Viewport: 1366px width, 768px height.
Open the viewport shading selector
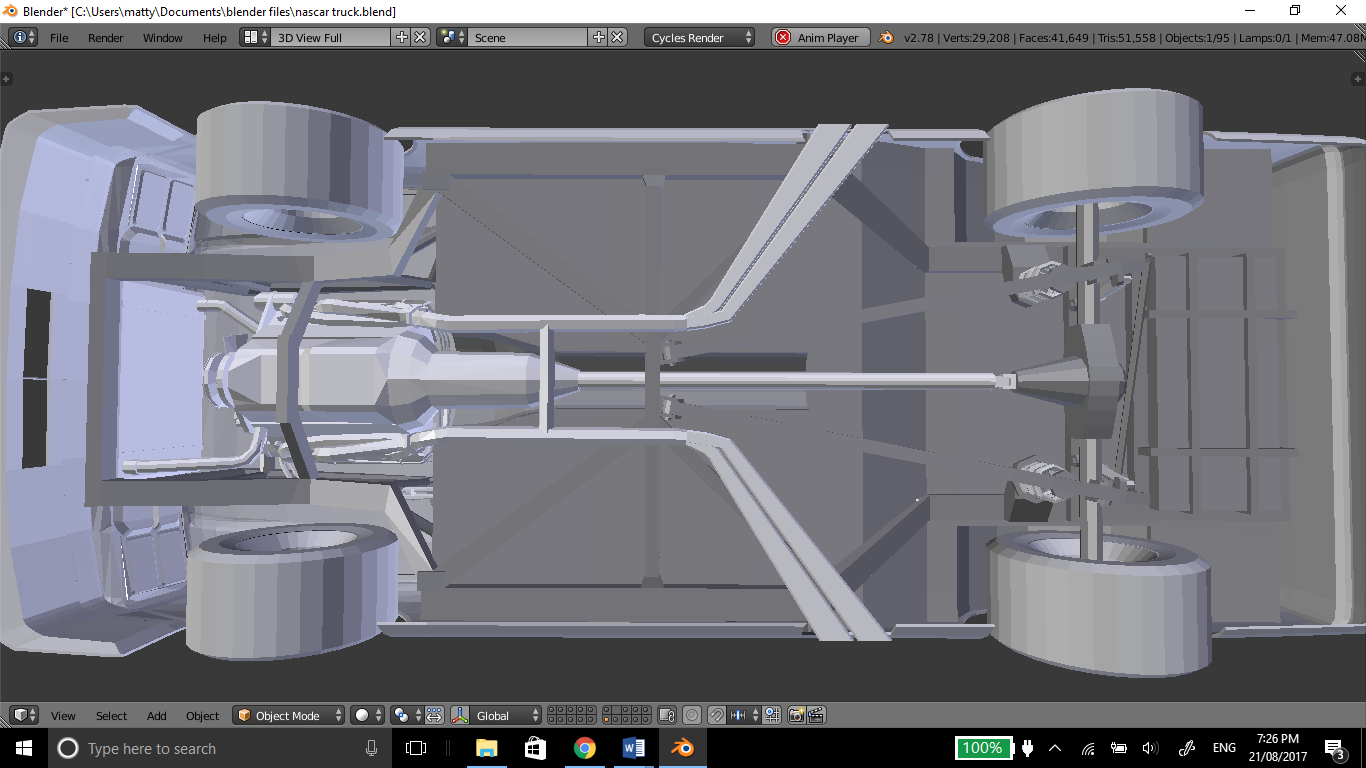pyautogui.click(x=367, y=715)
